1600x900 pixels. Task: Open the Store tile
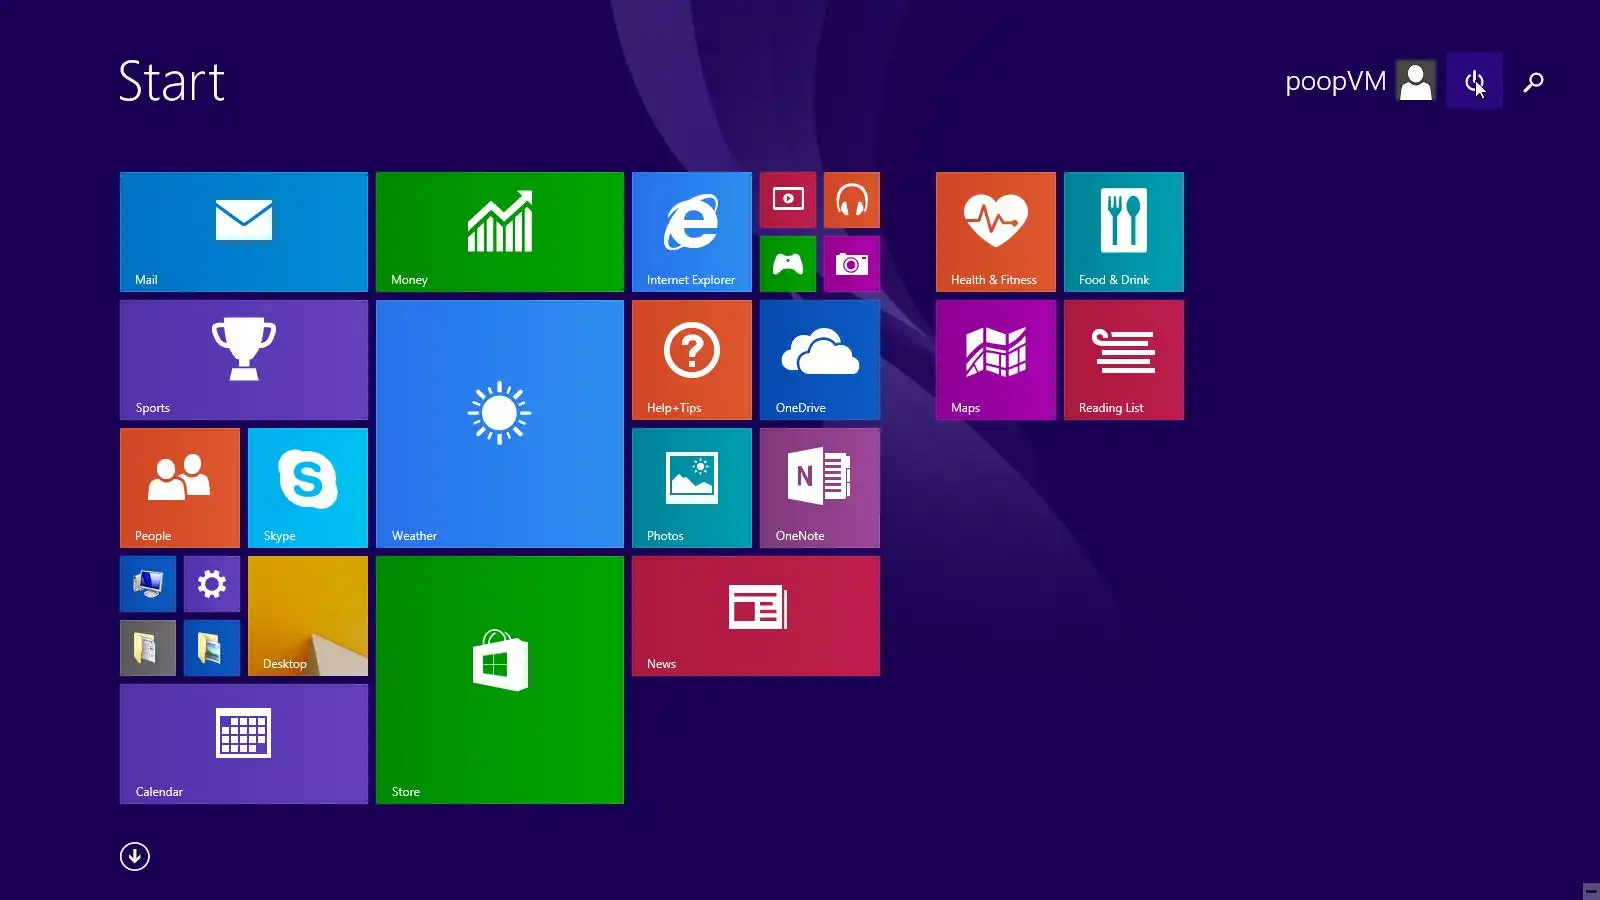[500, 680]
